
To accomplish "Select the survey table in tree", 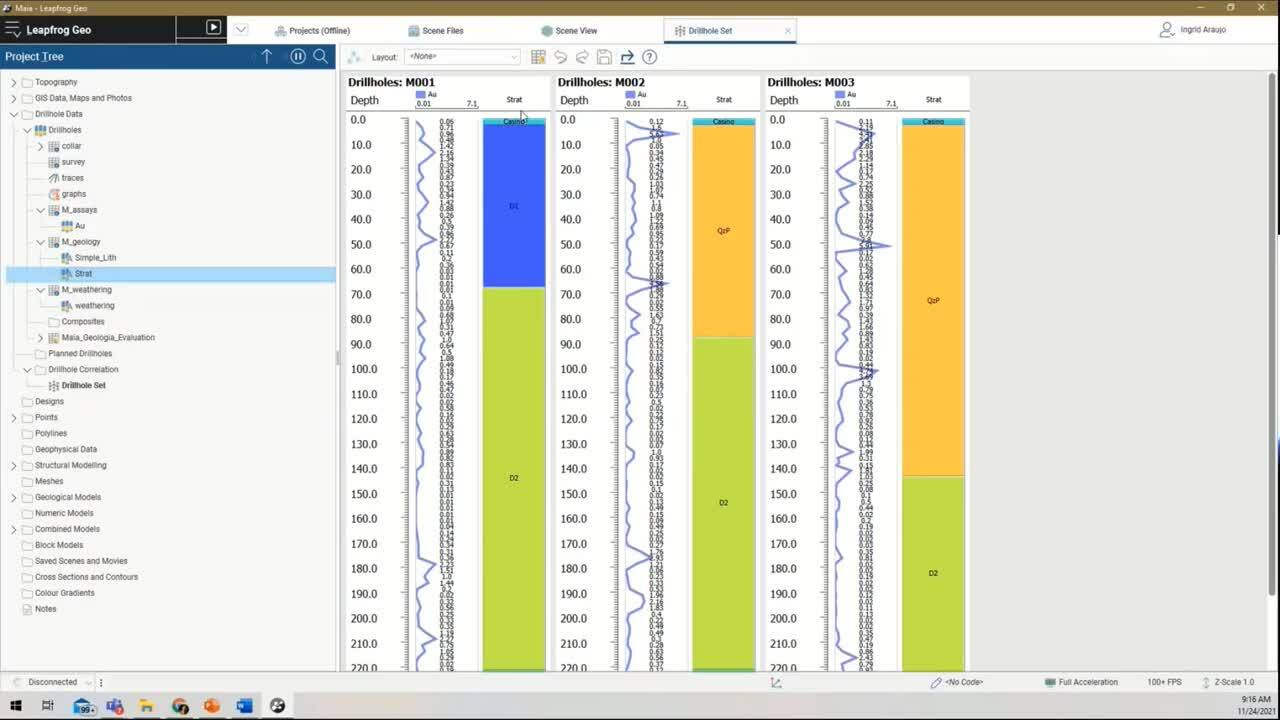I will pos(73,162).
